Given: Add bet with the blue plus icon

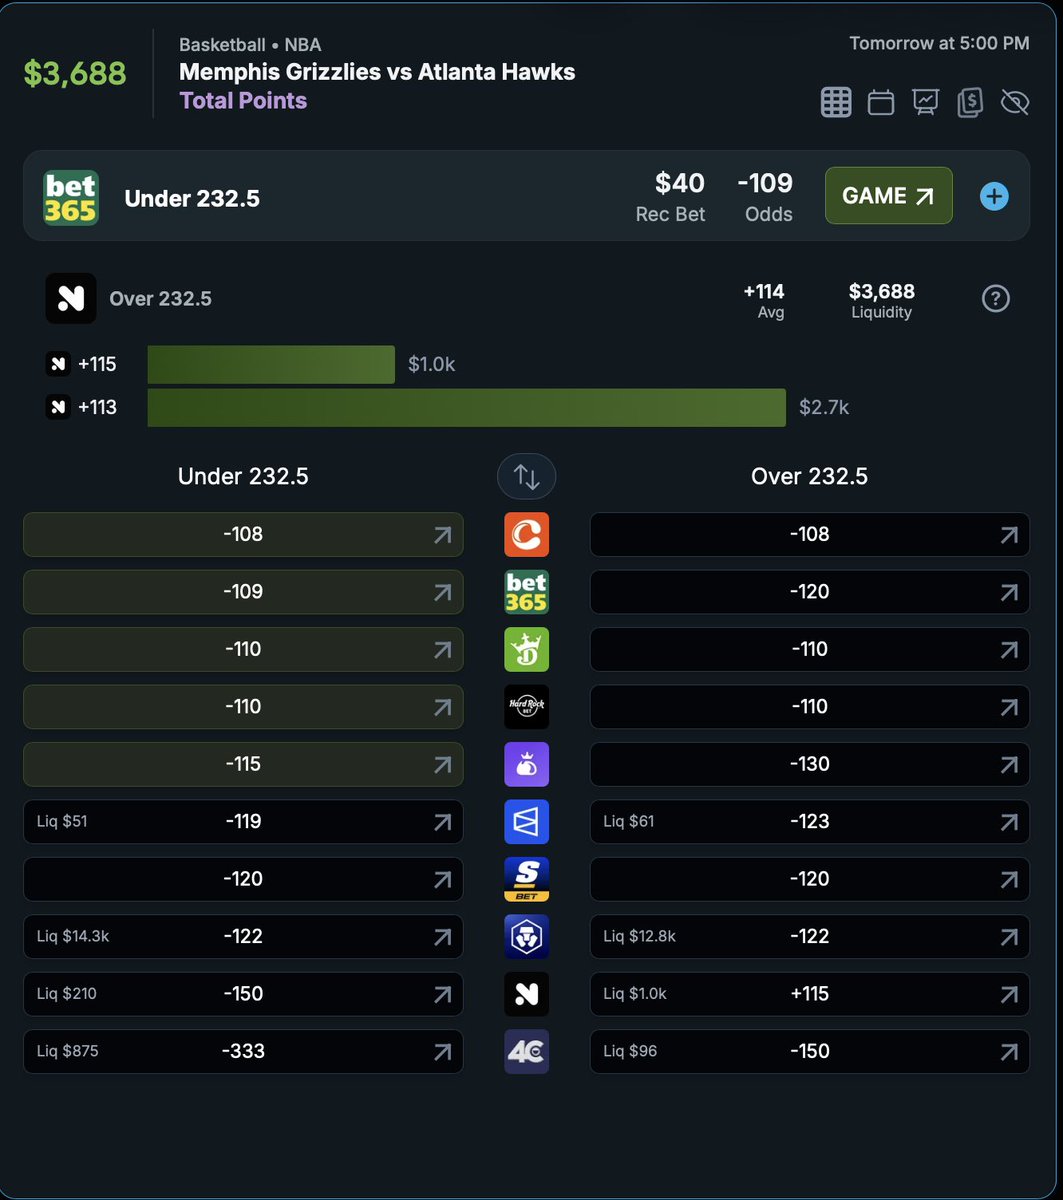Looking at the screenshot, I should (x=994, y=196).
